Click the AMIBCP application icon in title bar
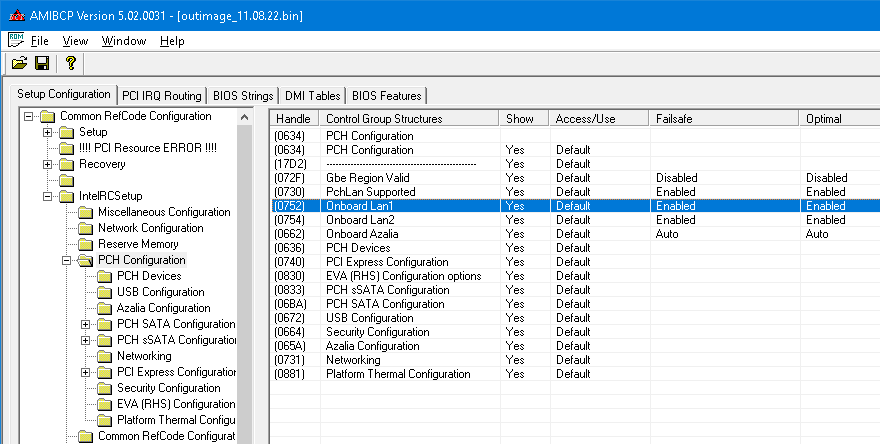The image size is (880, 444). 15,16
